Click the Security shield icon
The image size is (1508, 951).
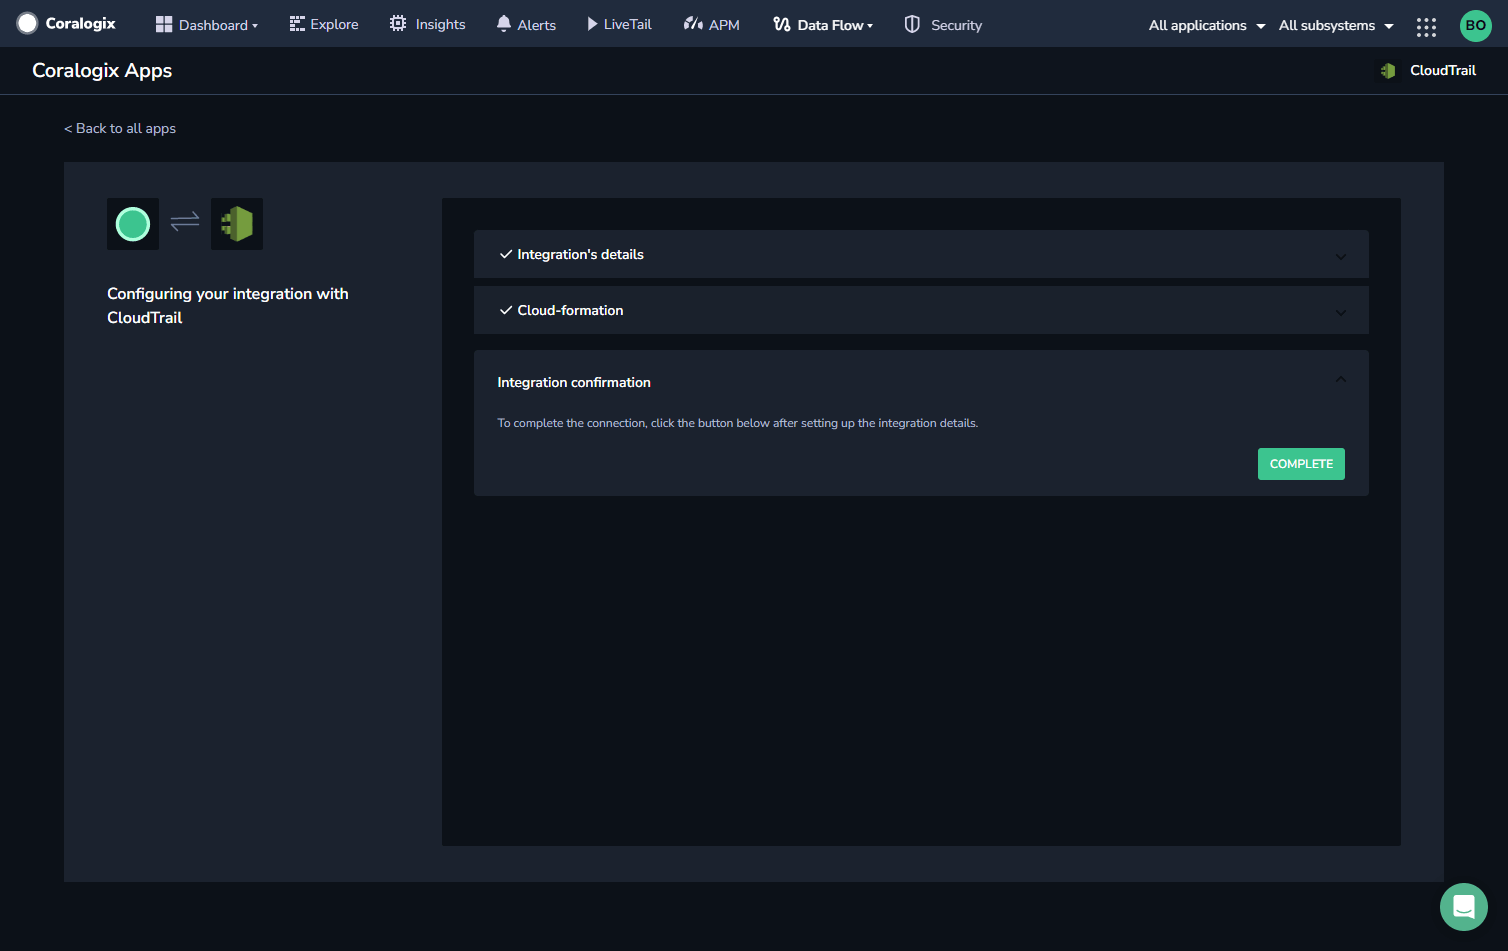point(912,24)
